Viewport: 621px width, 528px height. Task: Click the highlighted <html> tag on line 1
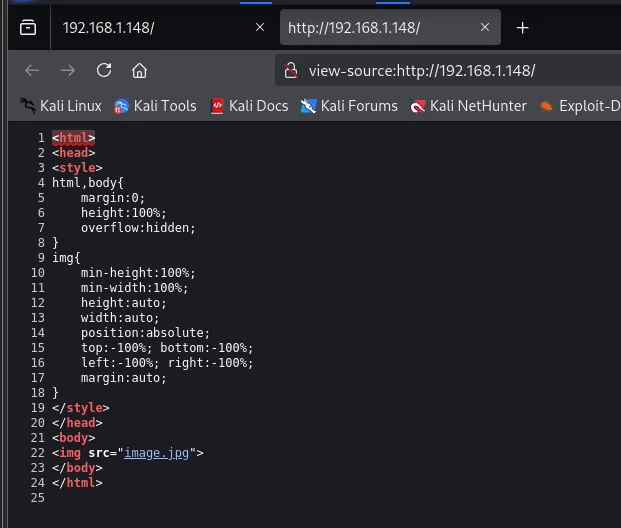pyautogui.click(x=74, y=138)
